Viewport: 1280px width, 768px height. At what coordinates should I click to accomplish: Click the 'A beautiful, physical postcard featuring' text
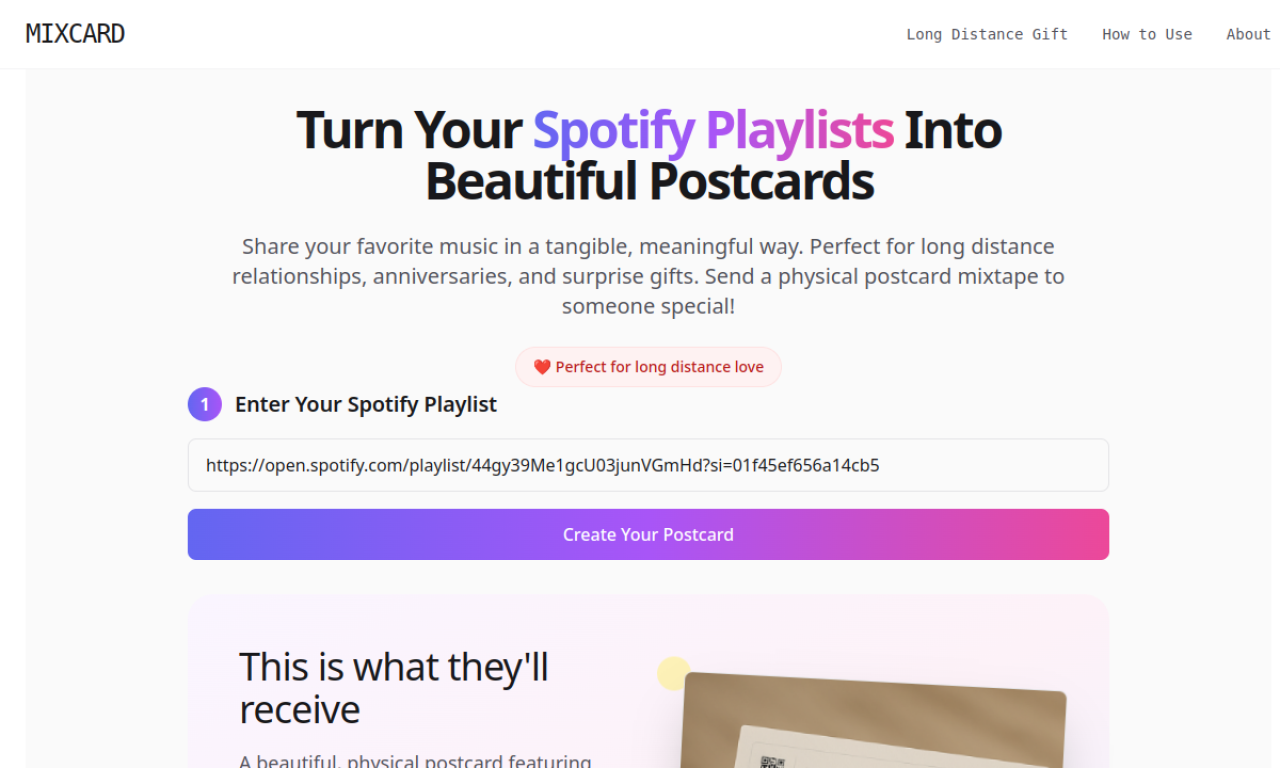415,761
